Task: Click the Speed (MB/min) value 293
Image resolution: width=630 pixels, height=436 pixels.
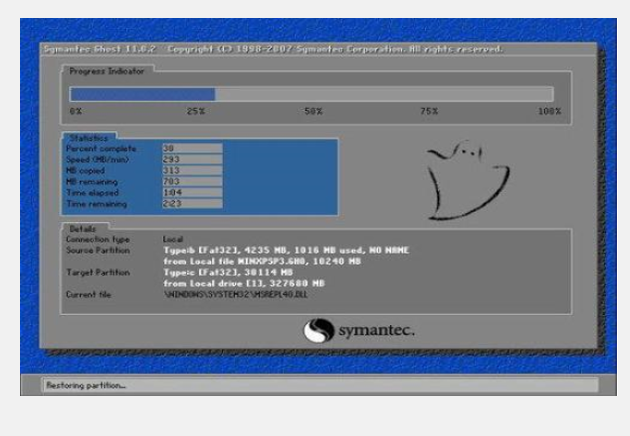Action: (x=192, y=160)
